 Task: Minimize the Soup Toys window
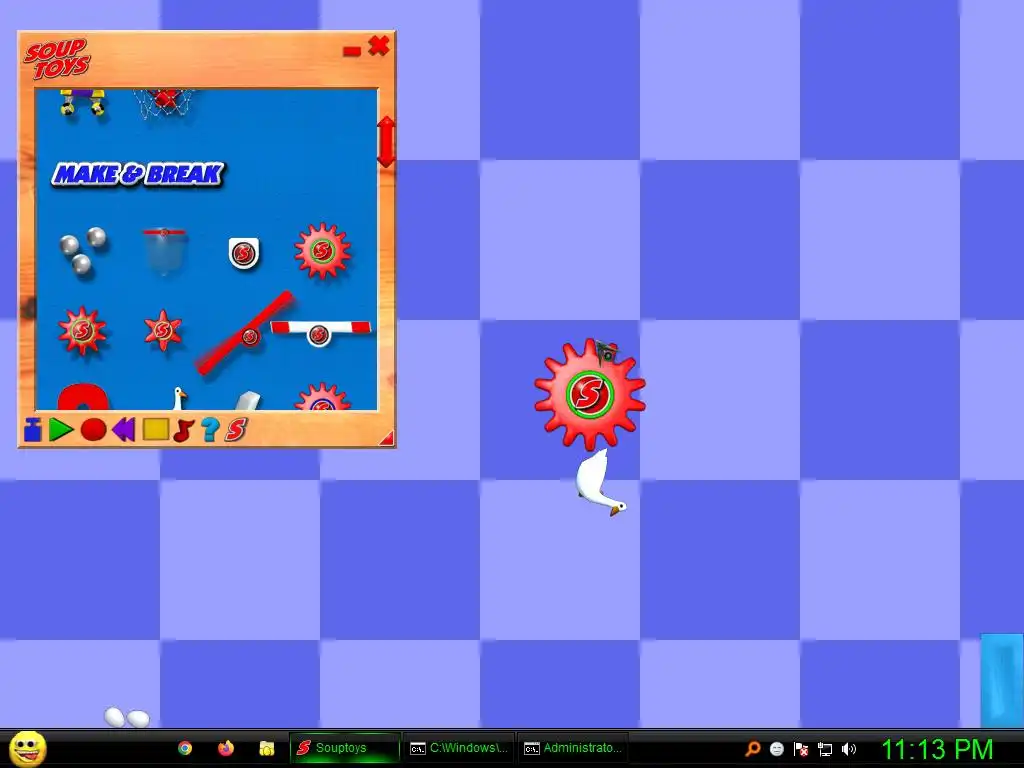tap(352, 51)
